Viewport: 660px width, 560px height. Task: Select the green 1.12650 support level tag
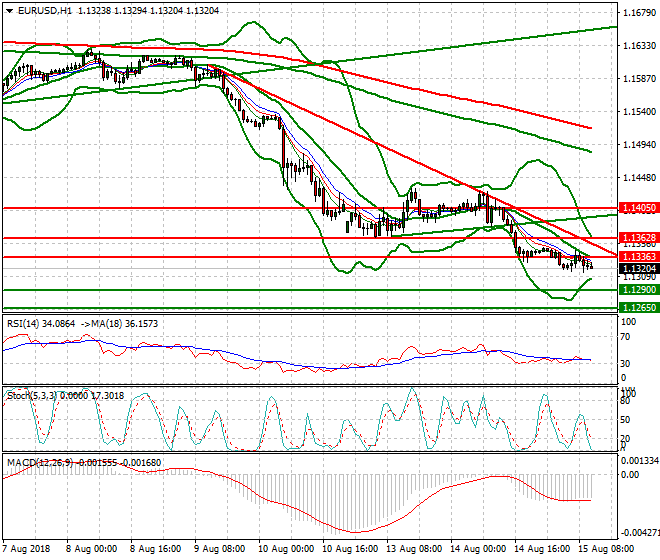coord(639,309)
